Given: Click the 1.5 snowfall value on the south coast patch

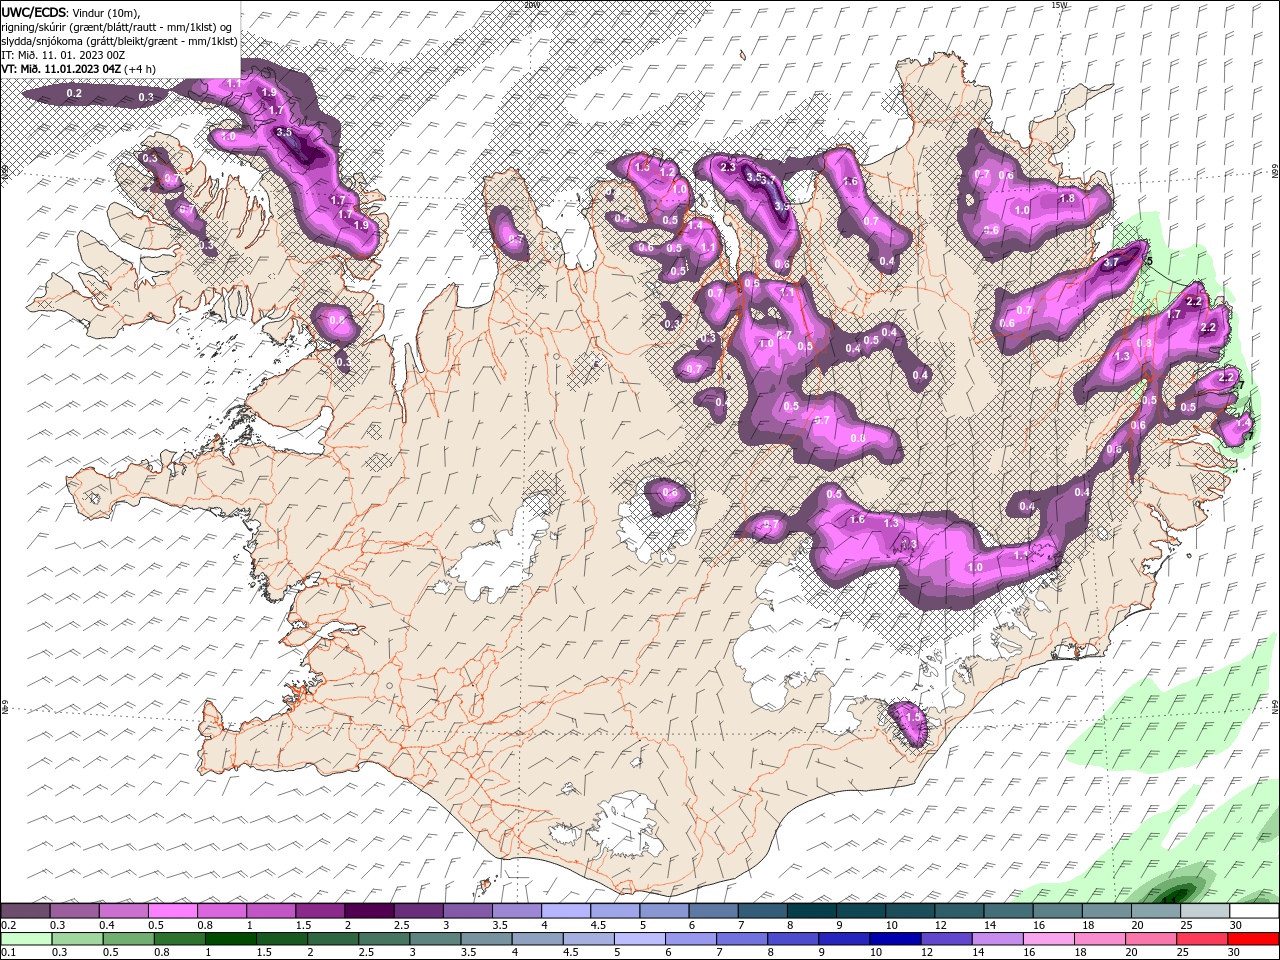Looking at the screenshot, I should tap(912, 717).
